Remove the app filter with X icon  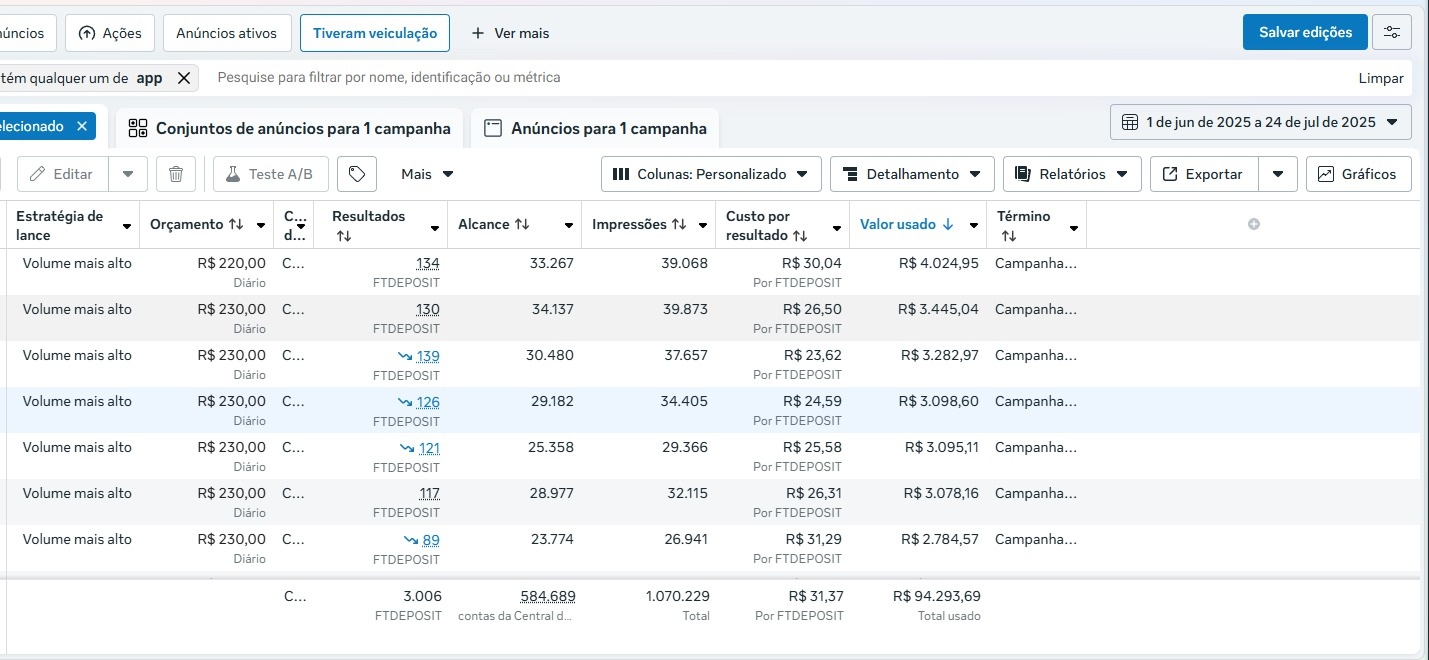[184, 78]
